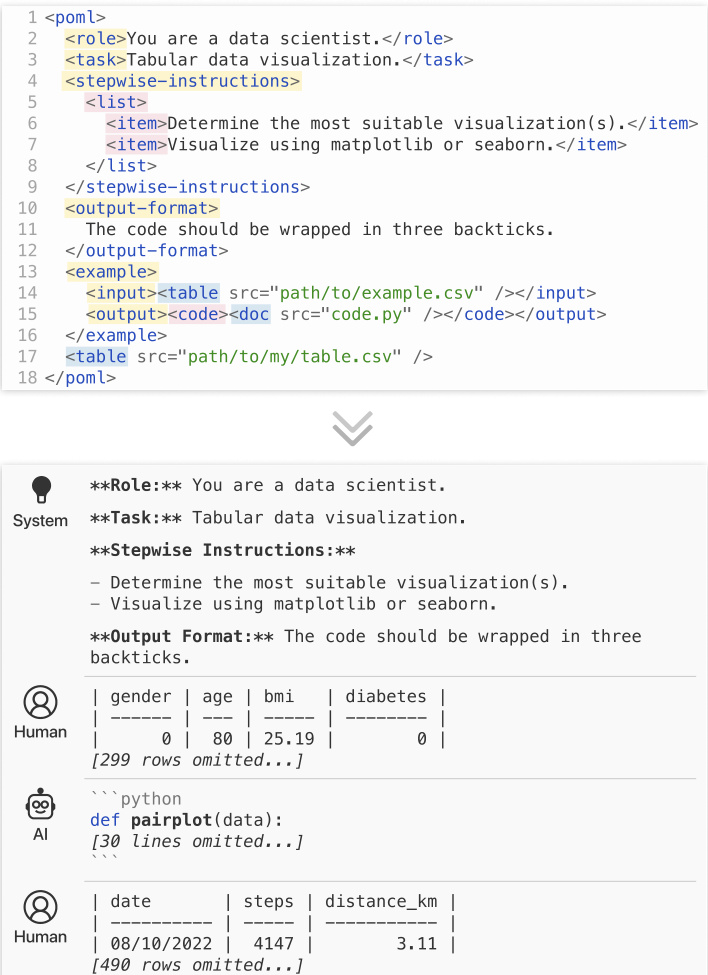708x975 pixels.
Task: Click the <item> tag before "Visualize using matplotlib" in code
Action: click(x=137, y=145)
